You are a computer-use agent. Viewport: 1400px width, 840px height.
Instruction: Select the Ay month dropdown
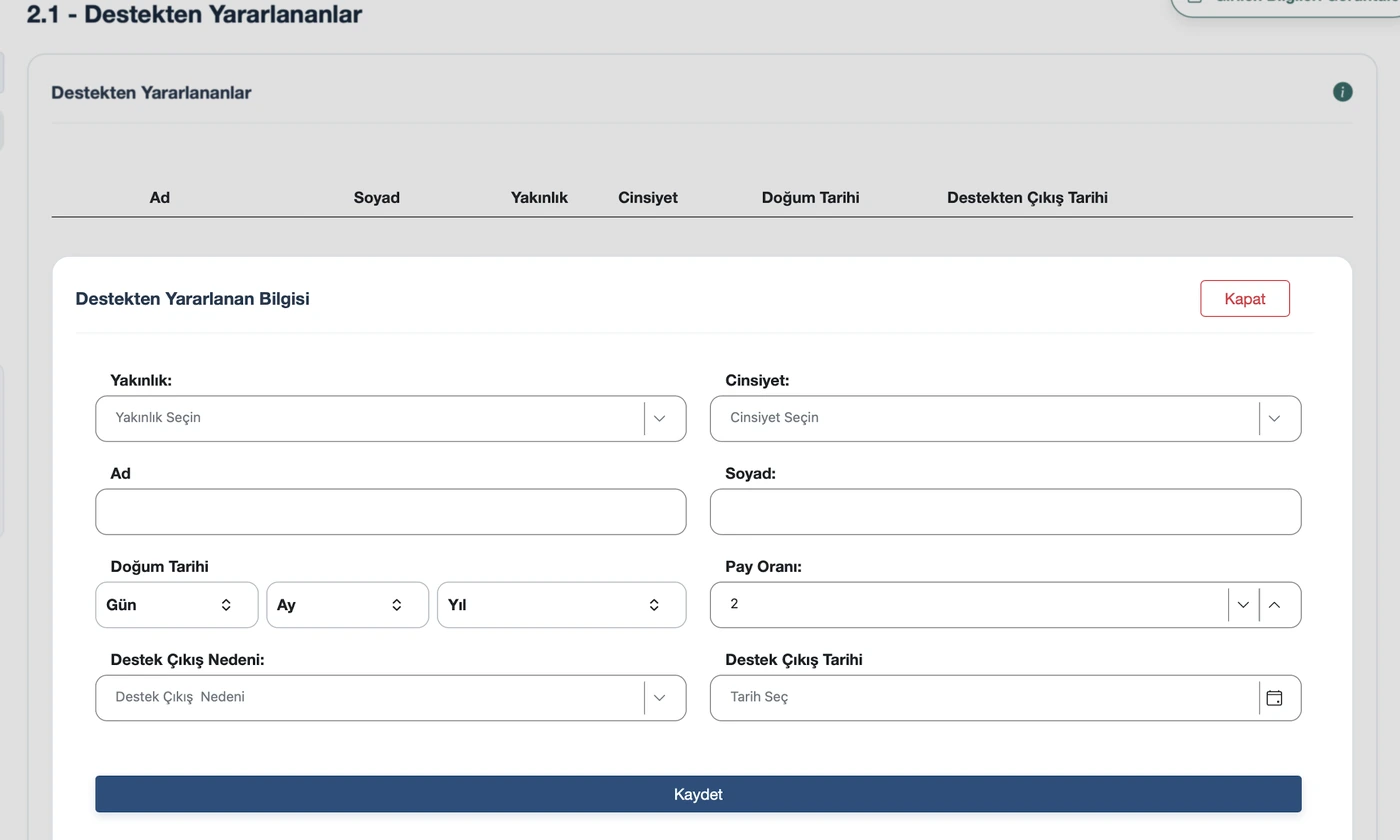347,605
